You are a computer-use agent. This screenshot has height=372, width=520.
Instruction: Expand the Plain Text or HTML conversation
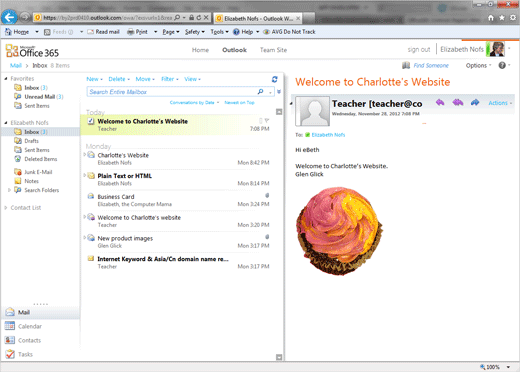pyautogui.click(x=84, y=175)
